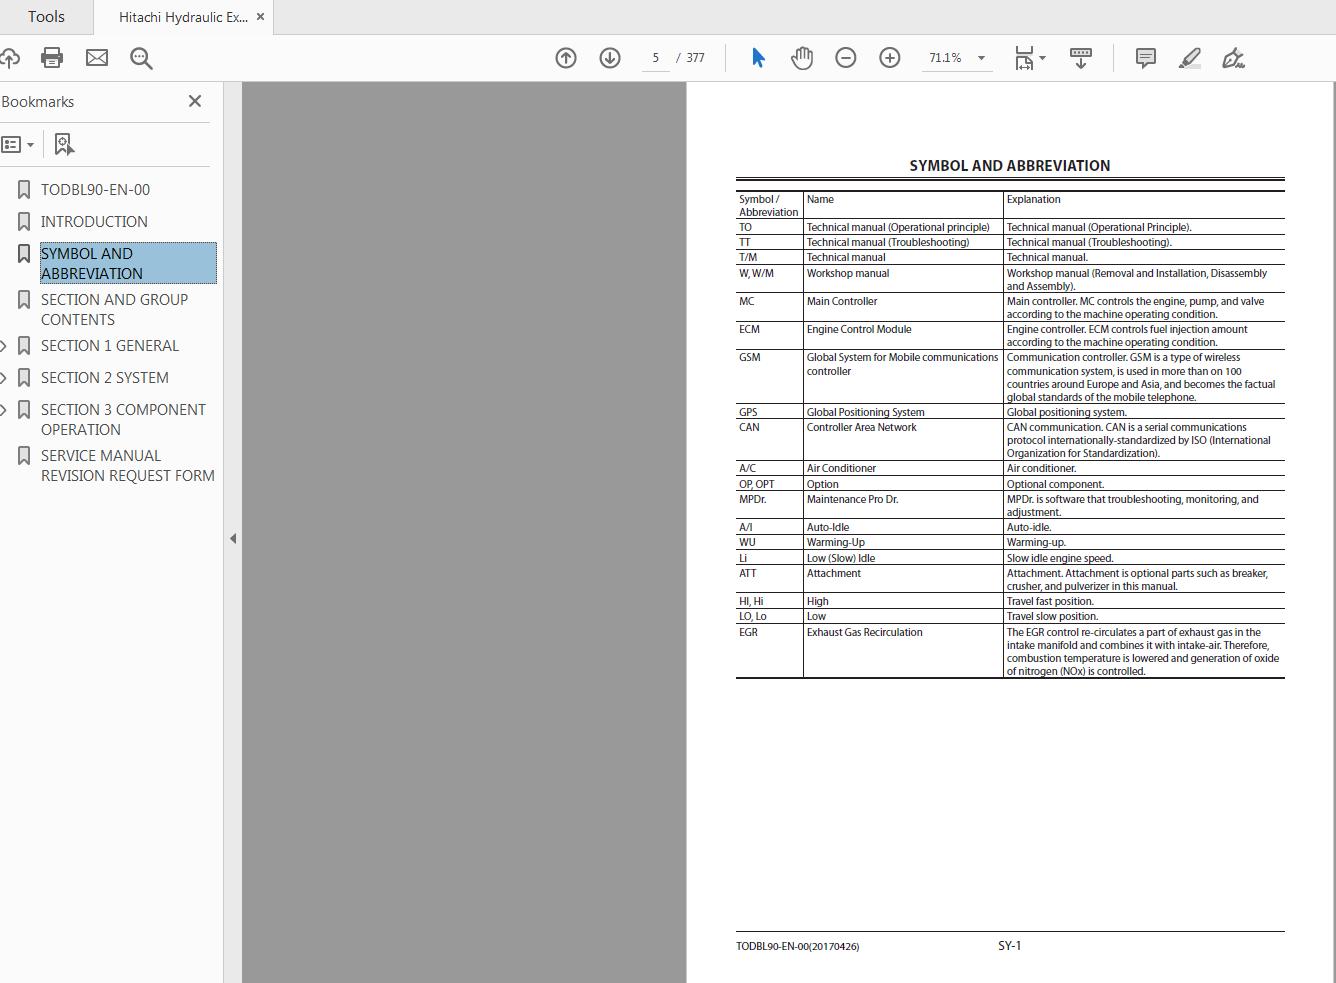Screen dimensions: 1336x983
Task: Switch to Hitachi Hydraulic Ex... document tab
Action: tap(183, 17)
